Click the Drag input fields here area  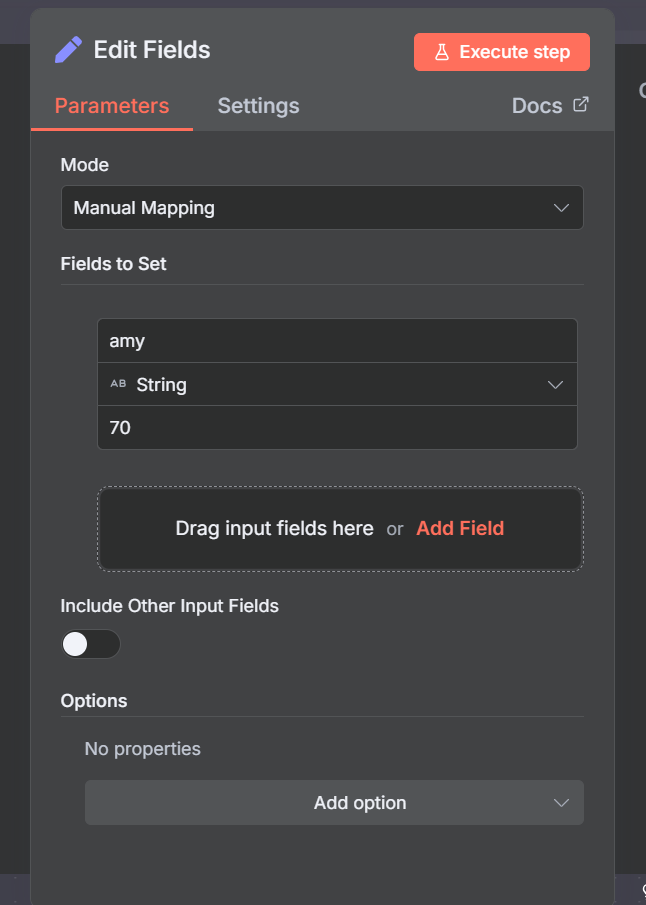274,529
